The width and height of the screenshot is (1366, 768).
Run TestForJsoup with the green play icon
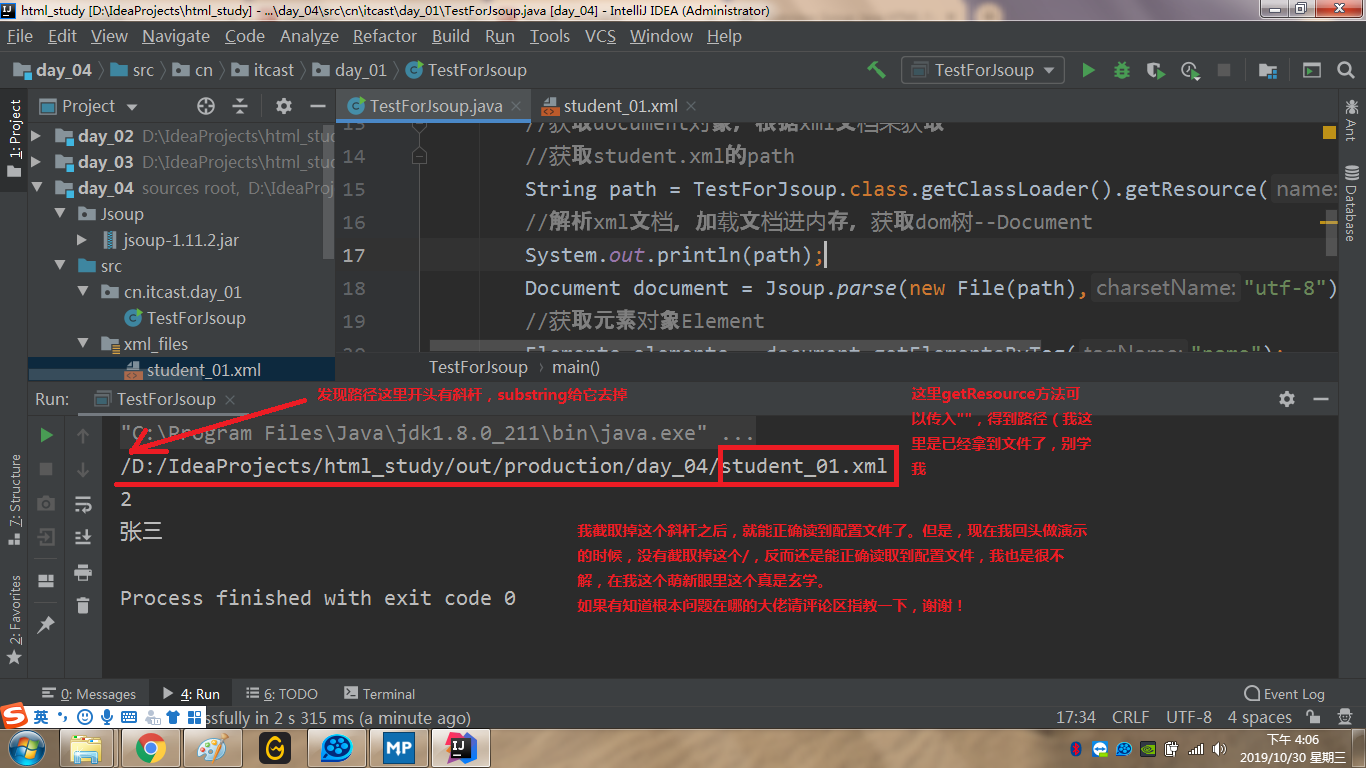pos(1089,70)
